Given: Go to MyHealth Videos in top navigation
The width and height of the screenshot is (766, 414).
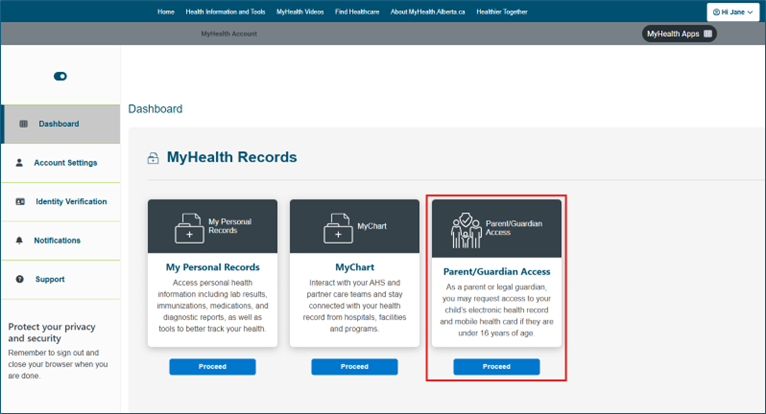Looking at the screenshot, I should (x=299, y=12).
